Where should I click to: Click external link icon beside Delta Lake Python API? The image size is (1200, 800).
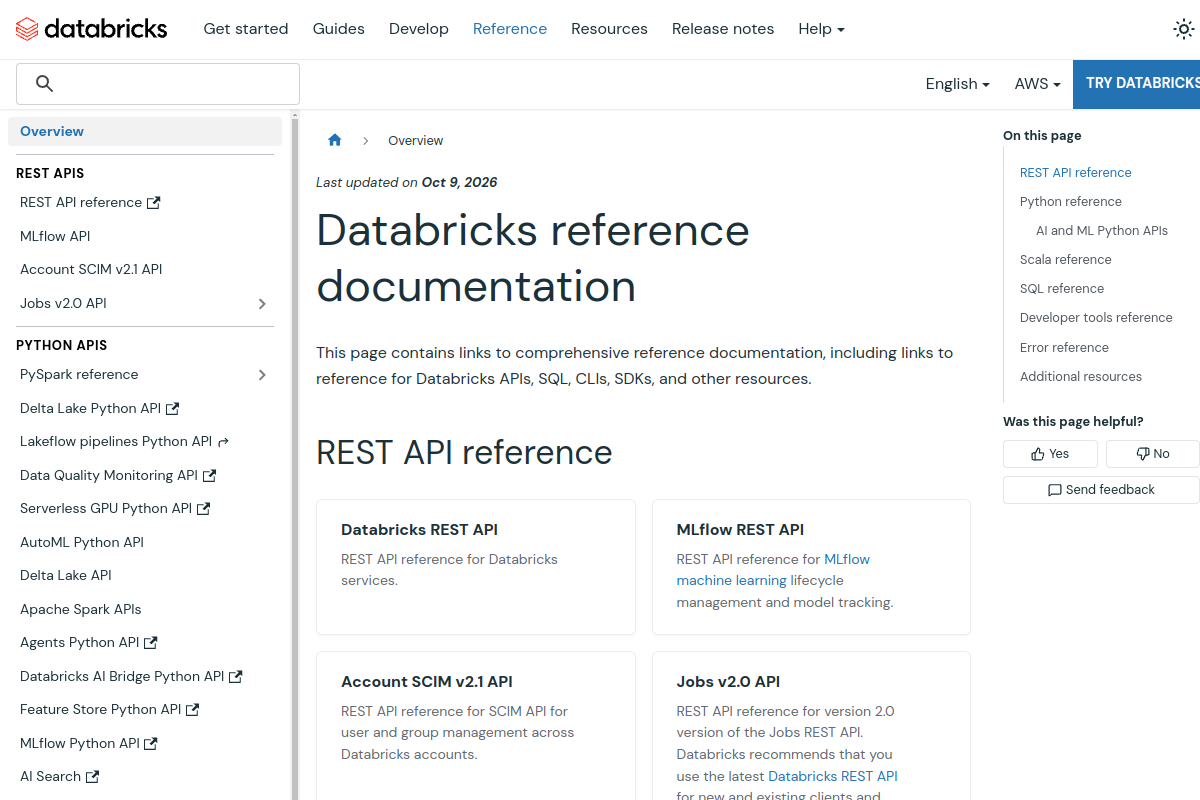pyautogui.click(x=172, y=409)
